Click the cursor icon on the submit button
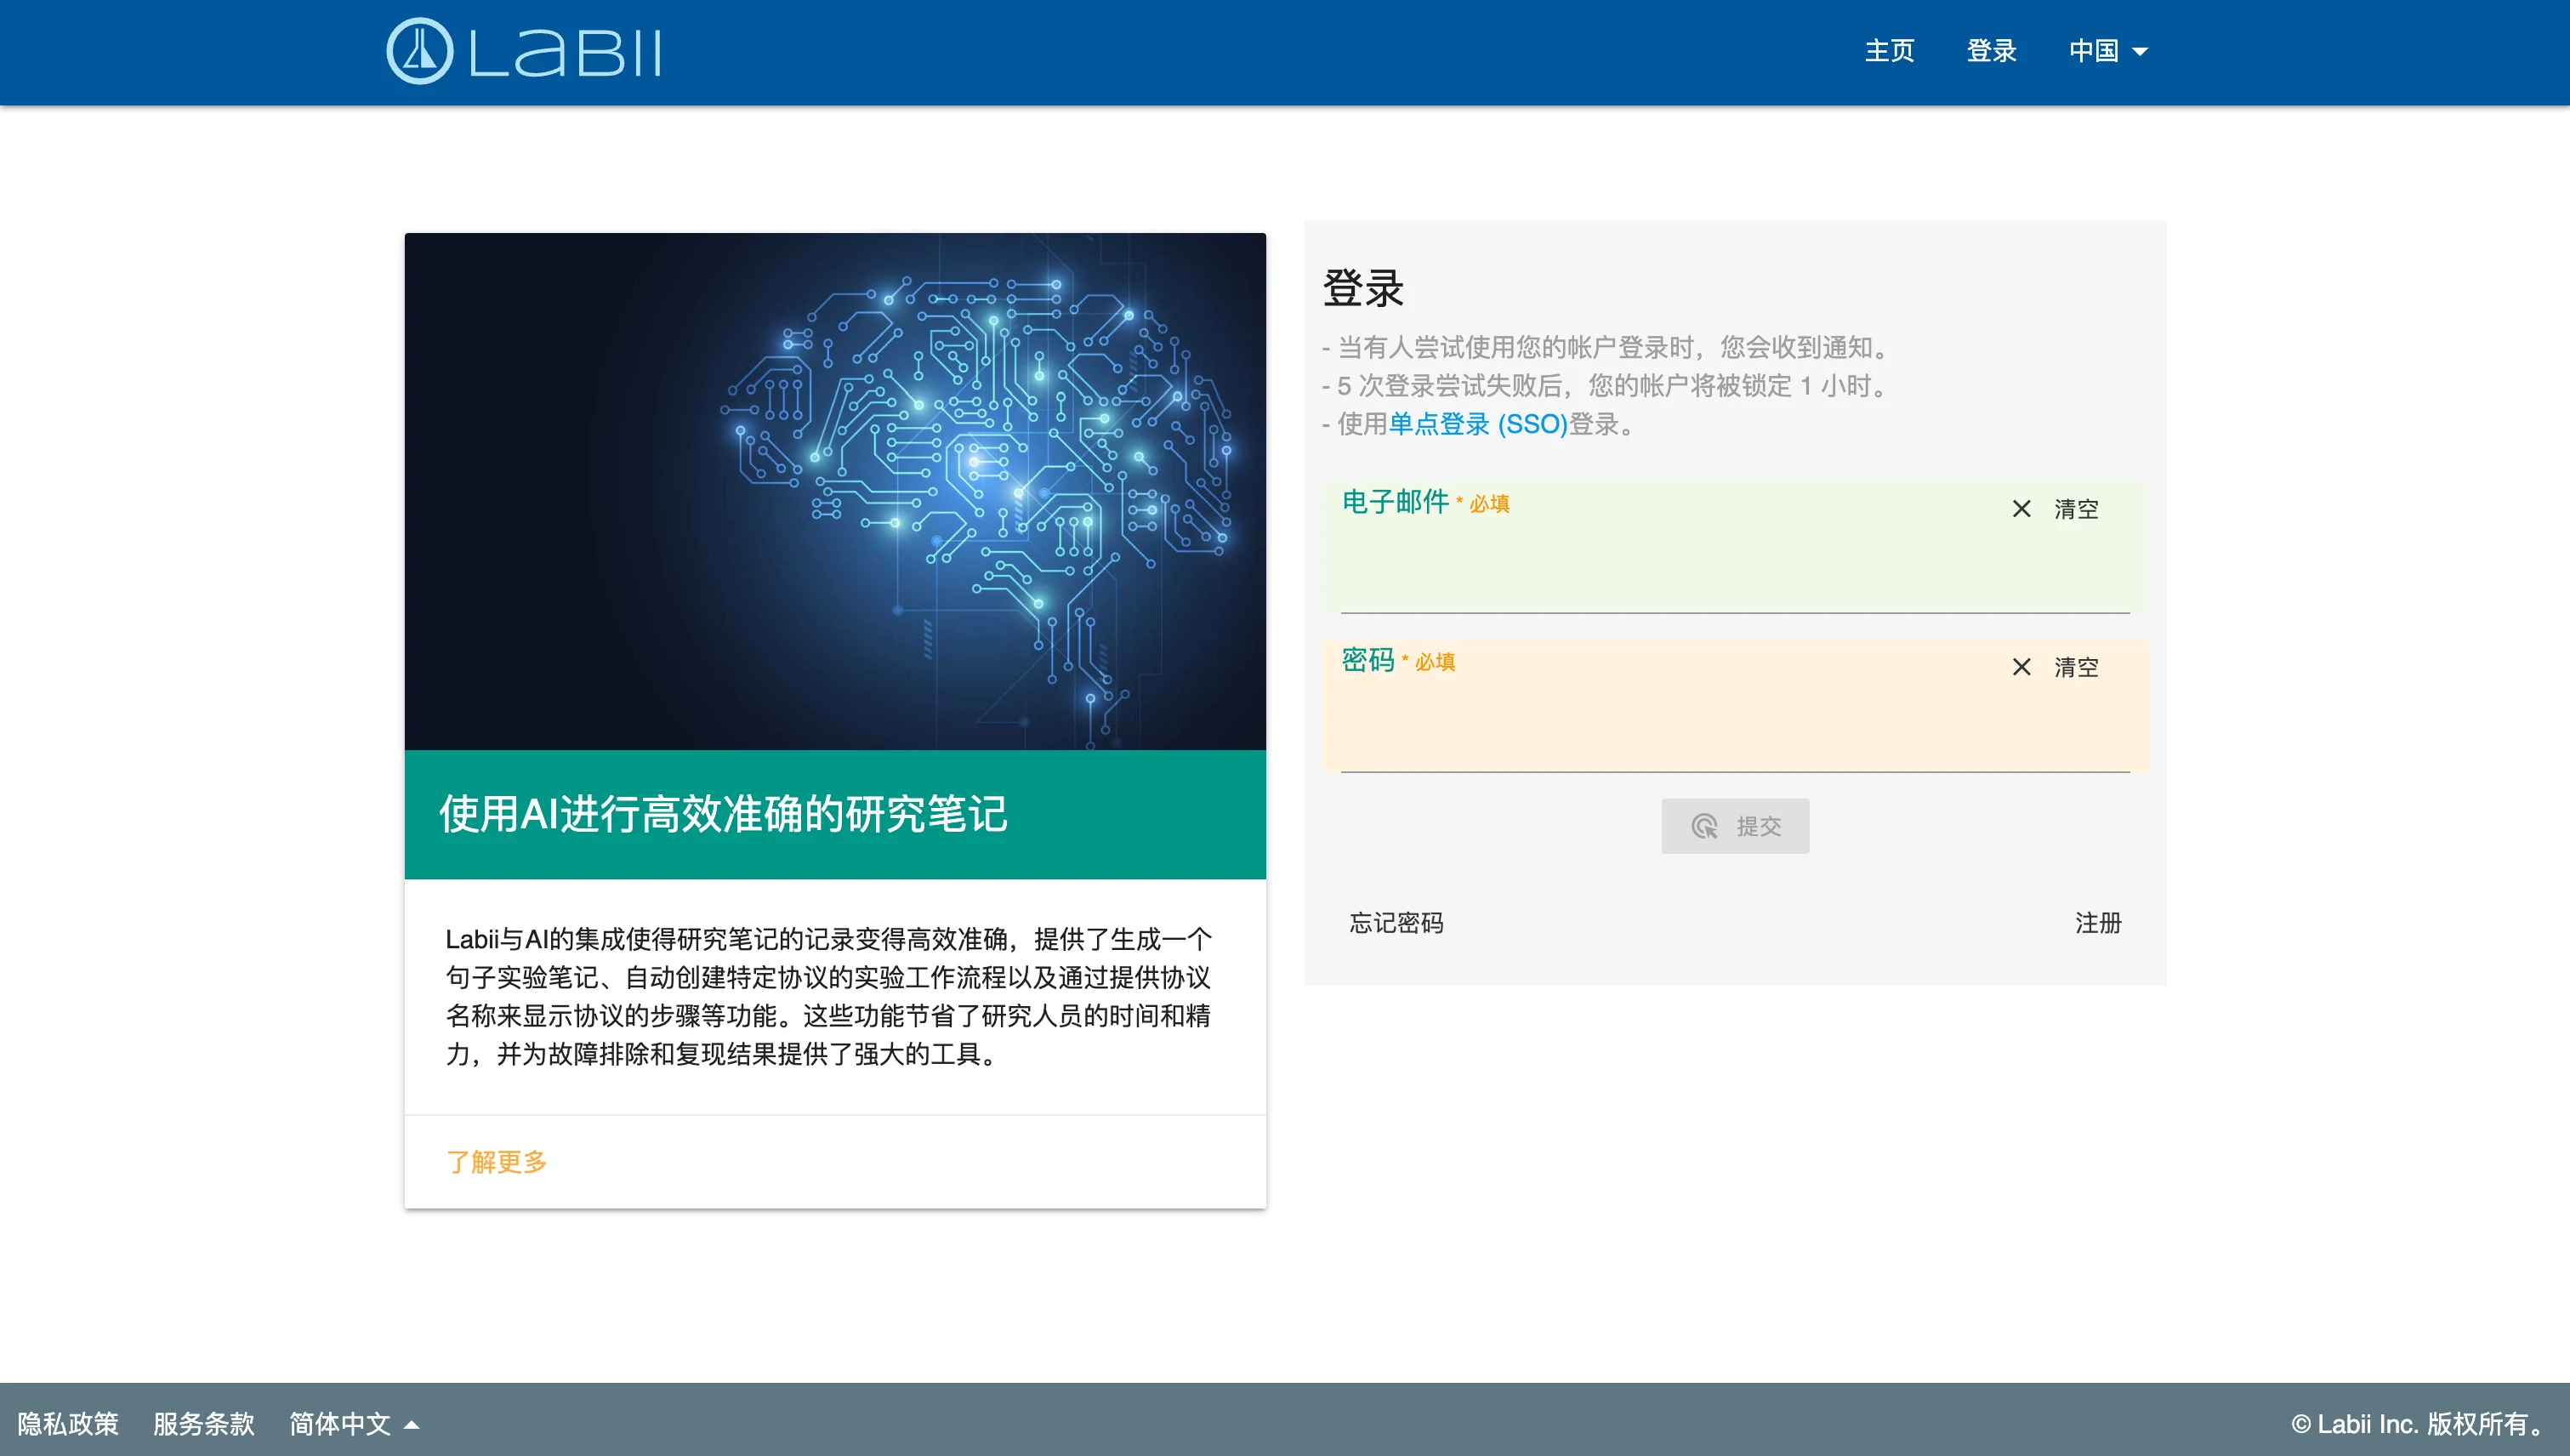This screenshot has height=1456, width=2570. (1704, 826)
